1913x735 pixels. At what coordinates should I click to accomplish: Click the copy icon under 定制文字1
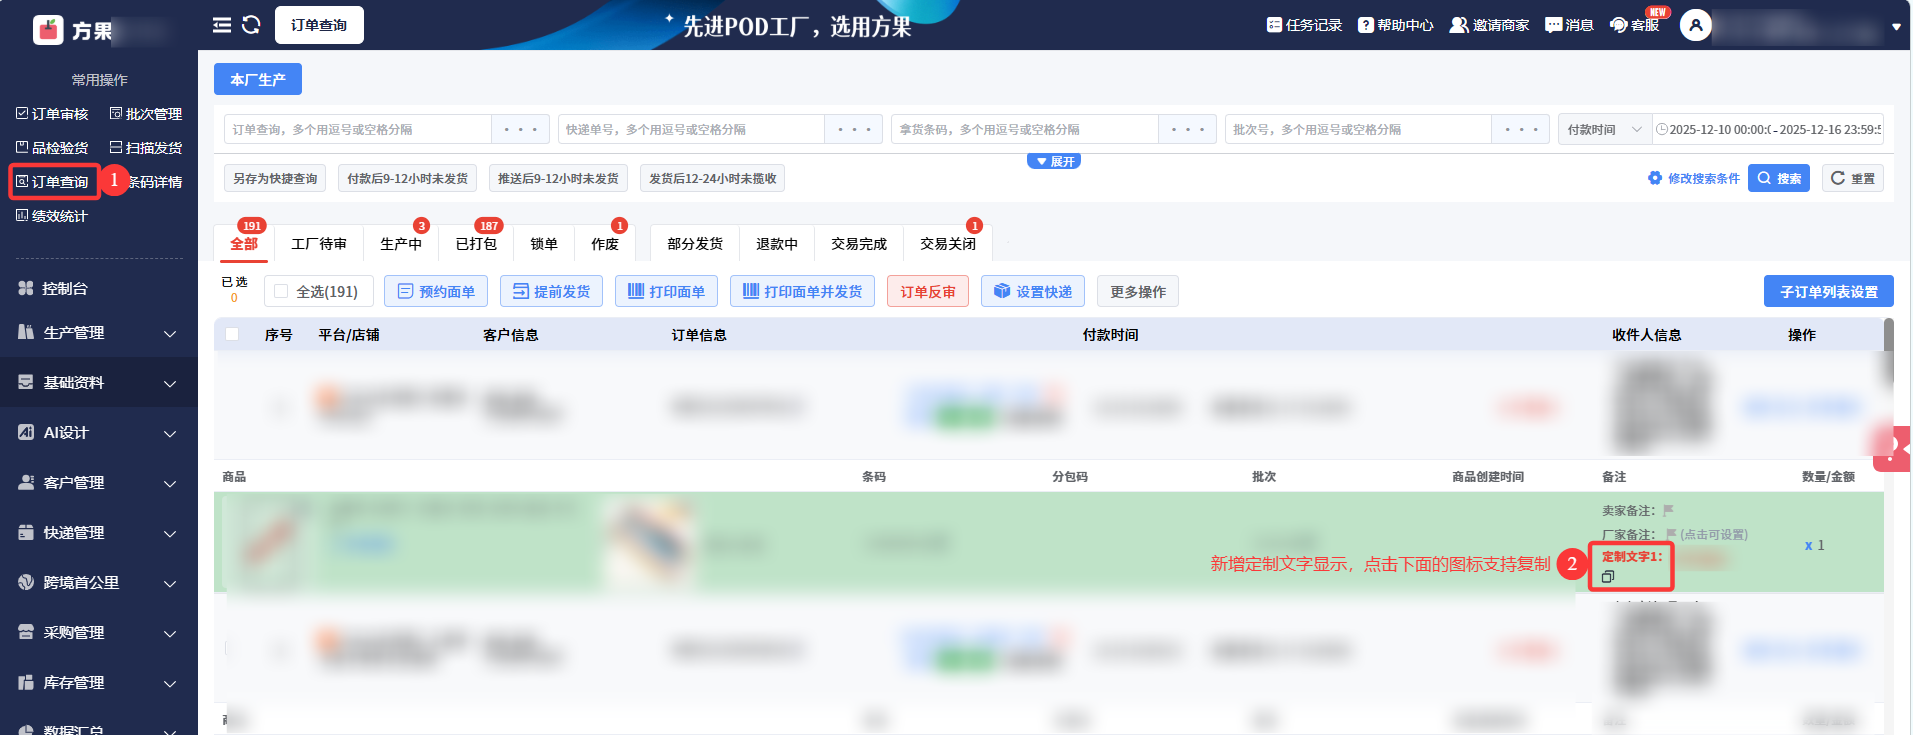click(1608, 577)
